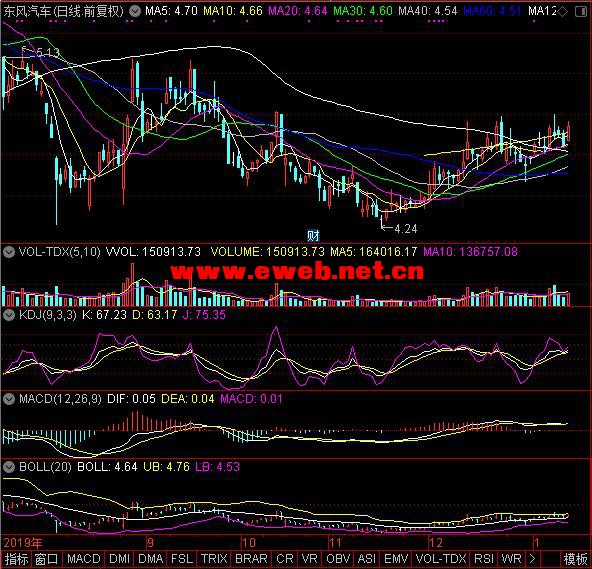Switch to the RSI indicator tab
This screenshot has width=592, height=569.
point(484,559)
